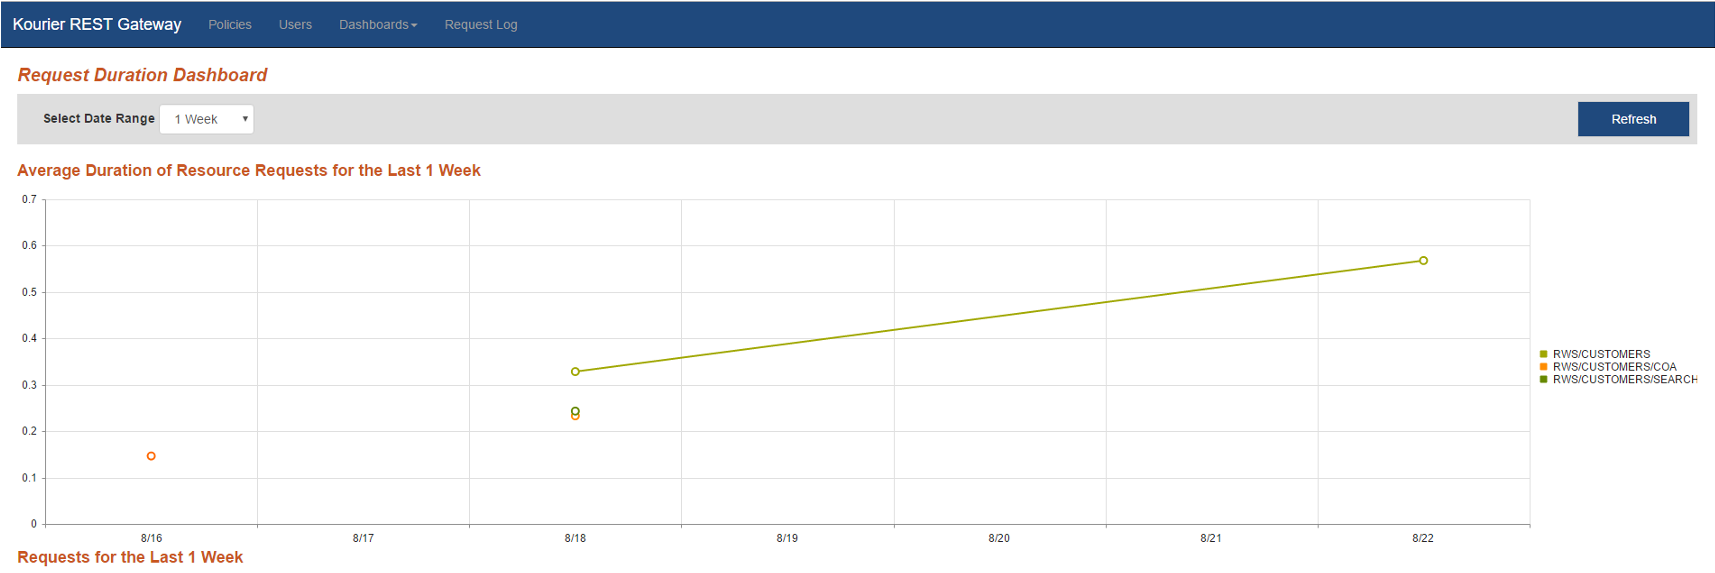Screen dimensions: 1715x573
Task: Click the 8/17 x-axis label
Action: [x=363, y=538]
